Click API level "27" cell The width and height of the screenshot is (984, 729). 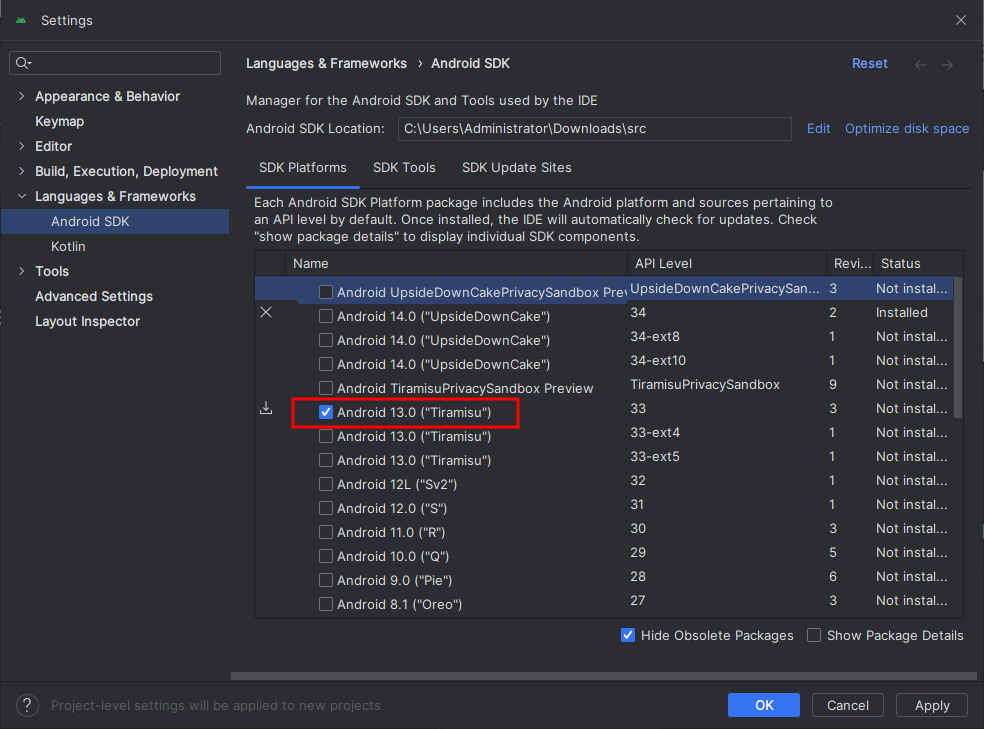638,600
